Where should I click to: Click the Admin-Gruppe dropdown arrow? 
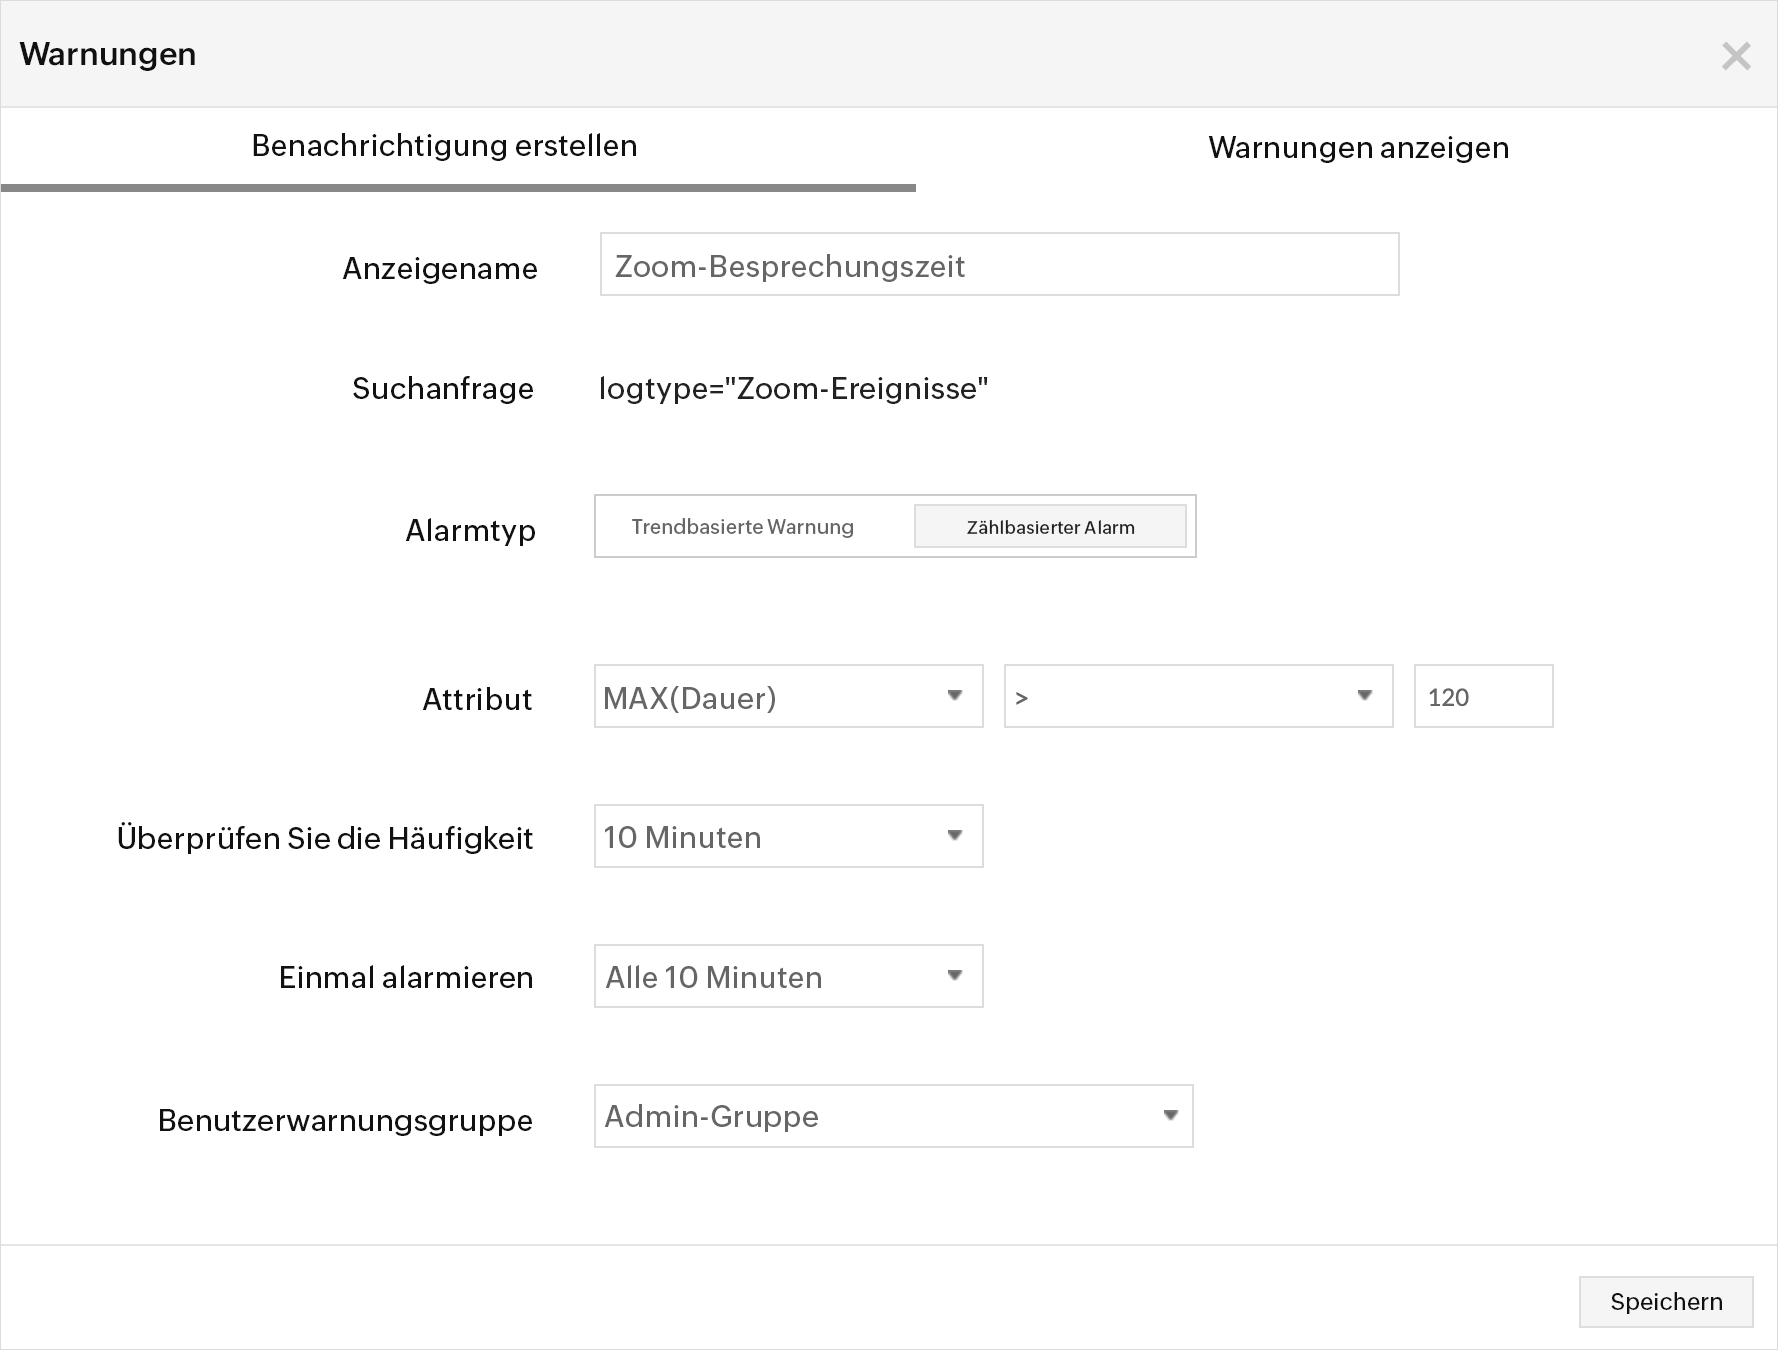1169,1116
